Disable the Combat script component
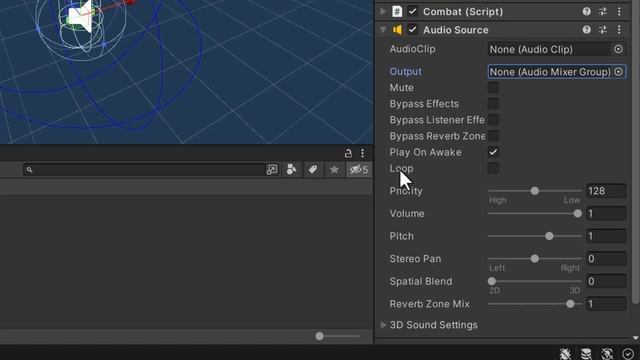The height and width of the screenshot is (360, 640). (412, 11)
